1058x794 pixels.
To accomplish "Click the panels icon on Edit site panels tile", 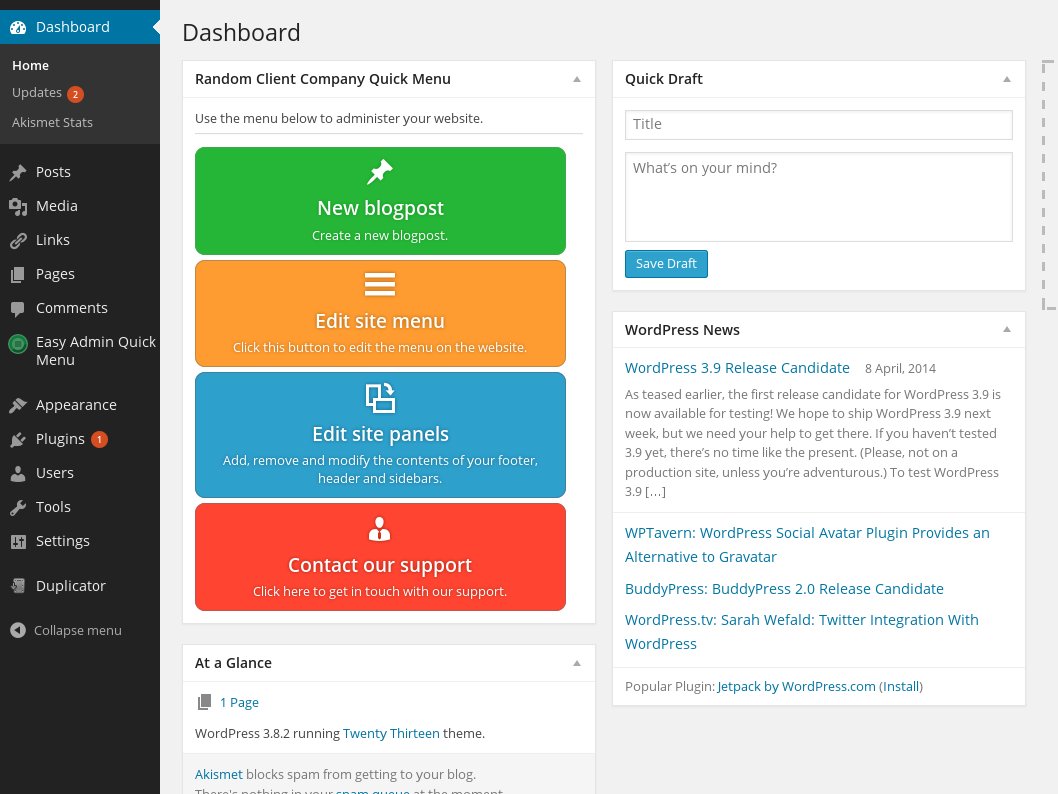I will pos(380,397).
